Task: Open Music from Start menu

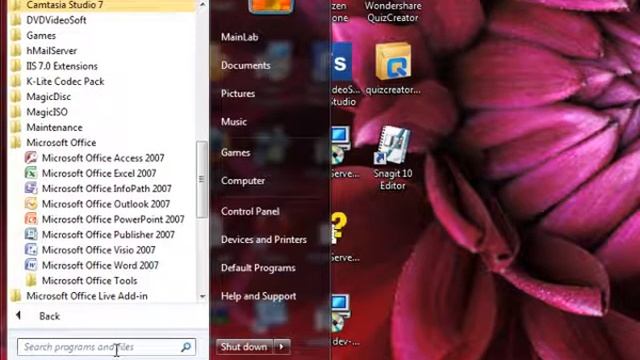Action: click(x=234, y=122)
